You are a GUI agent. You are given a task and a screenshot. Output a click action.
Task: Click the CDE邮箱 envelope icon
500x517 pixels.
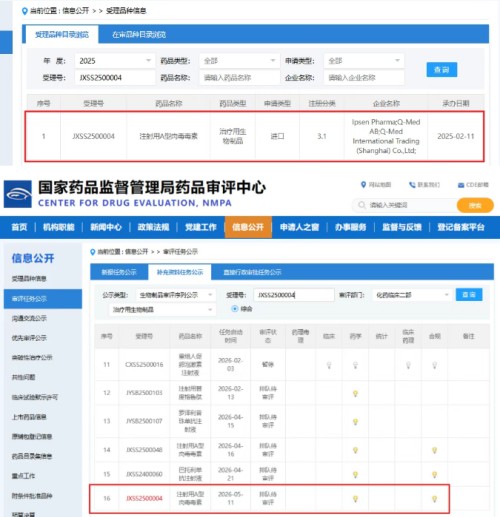pos(461,185)
